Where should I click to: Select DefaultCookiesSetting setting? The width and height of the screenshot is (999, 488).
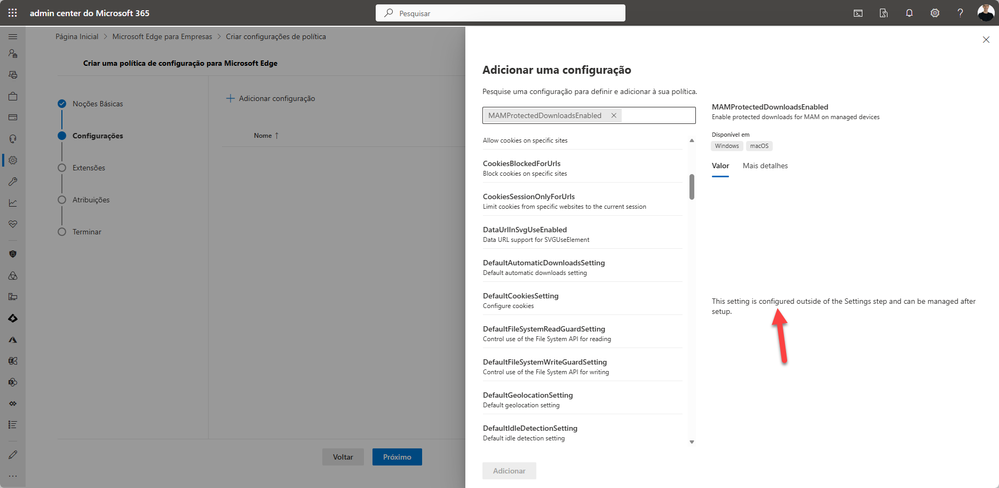coord(582,301)
